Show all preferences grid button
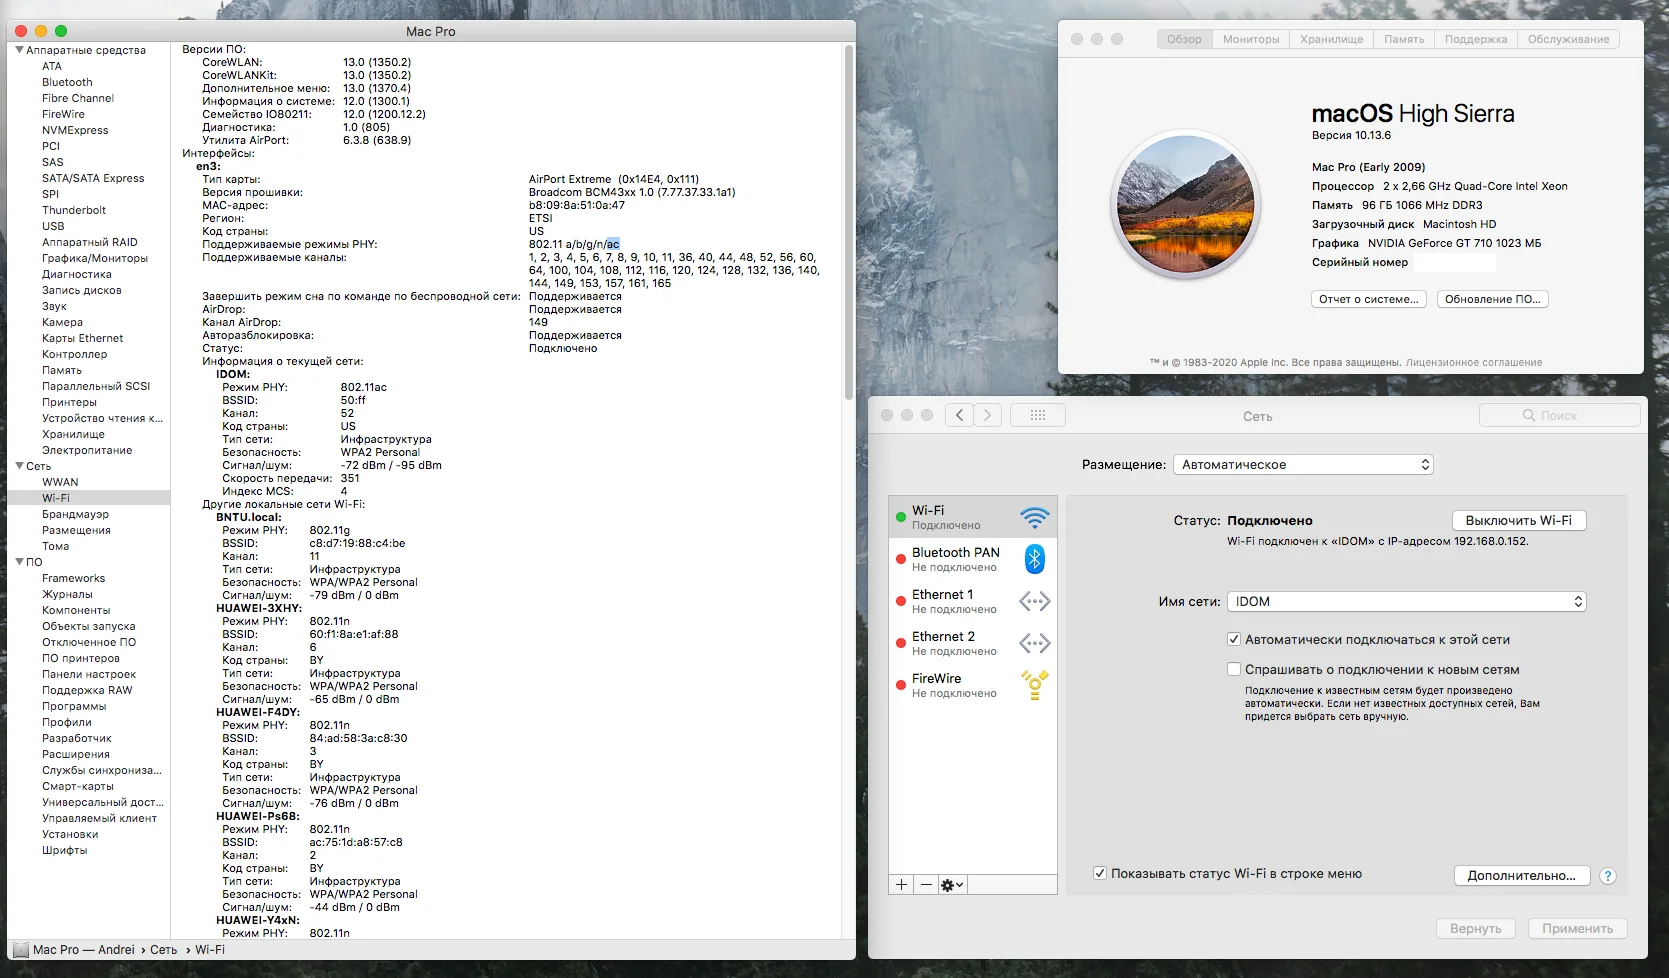The image size is (1669, 978). [x=1038, y=415]
